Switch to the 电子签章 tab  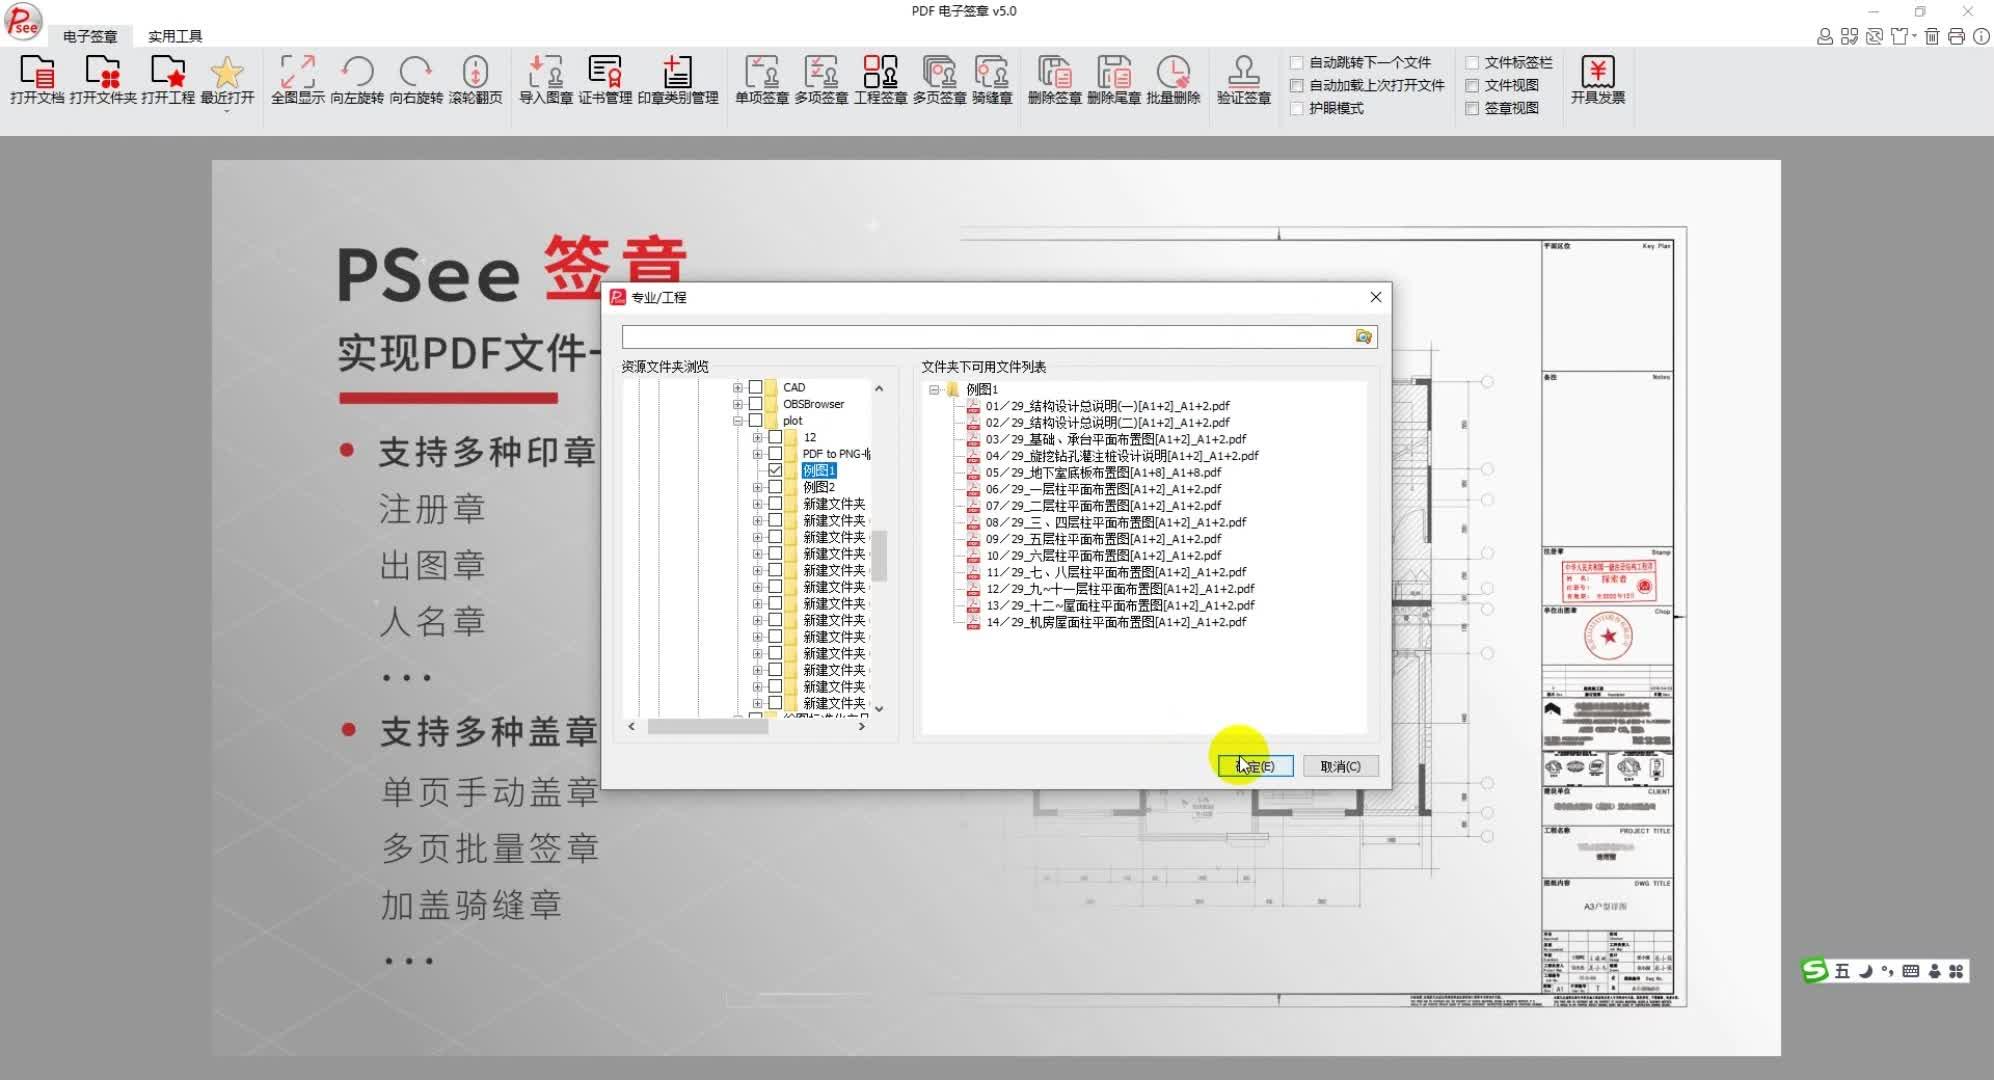point(90,36)
